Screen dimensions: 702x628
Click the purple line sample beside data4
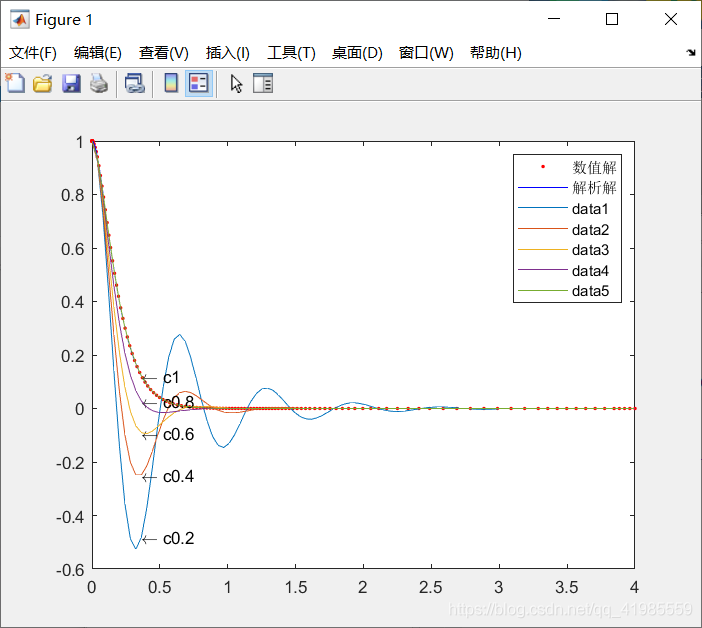tap(543, 269)
